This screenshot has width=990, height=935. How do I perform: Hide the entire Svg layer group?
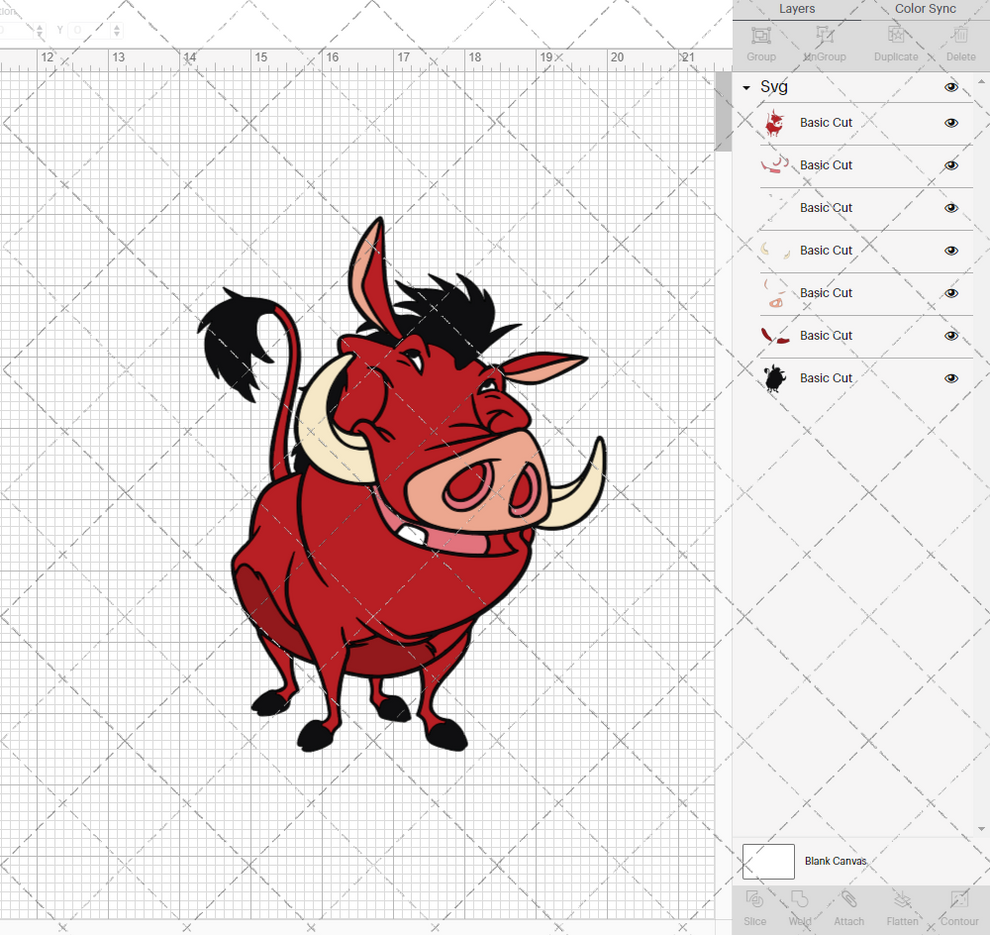pos(951,87)
